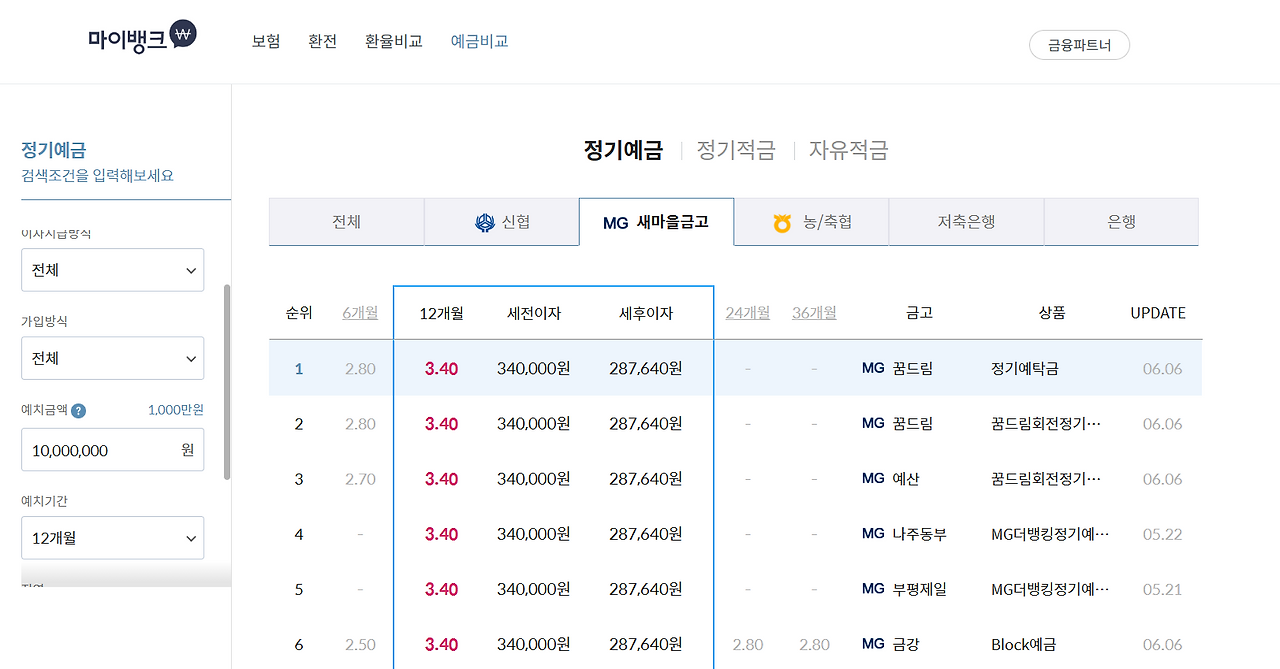
Task: Click the 05.22 update date
Action: coord(1162,534)
